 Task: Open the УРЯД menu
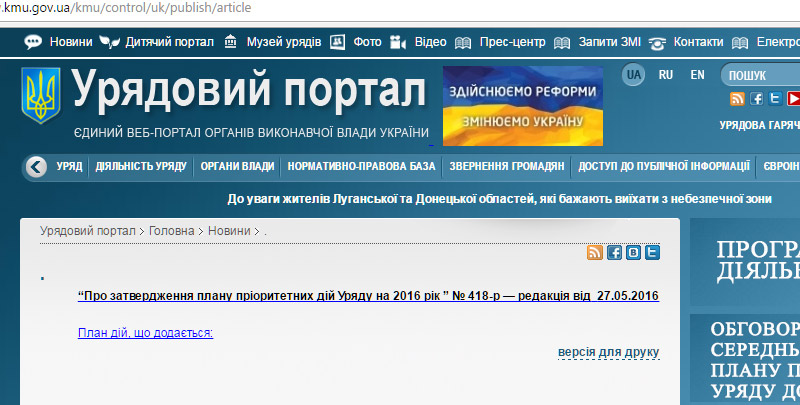[x=69, y=166]
